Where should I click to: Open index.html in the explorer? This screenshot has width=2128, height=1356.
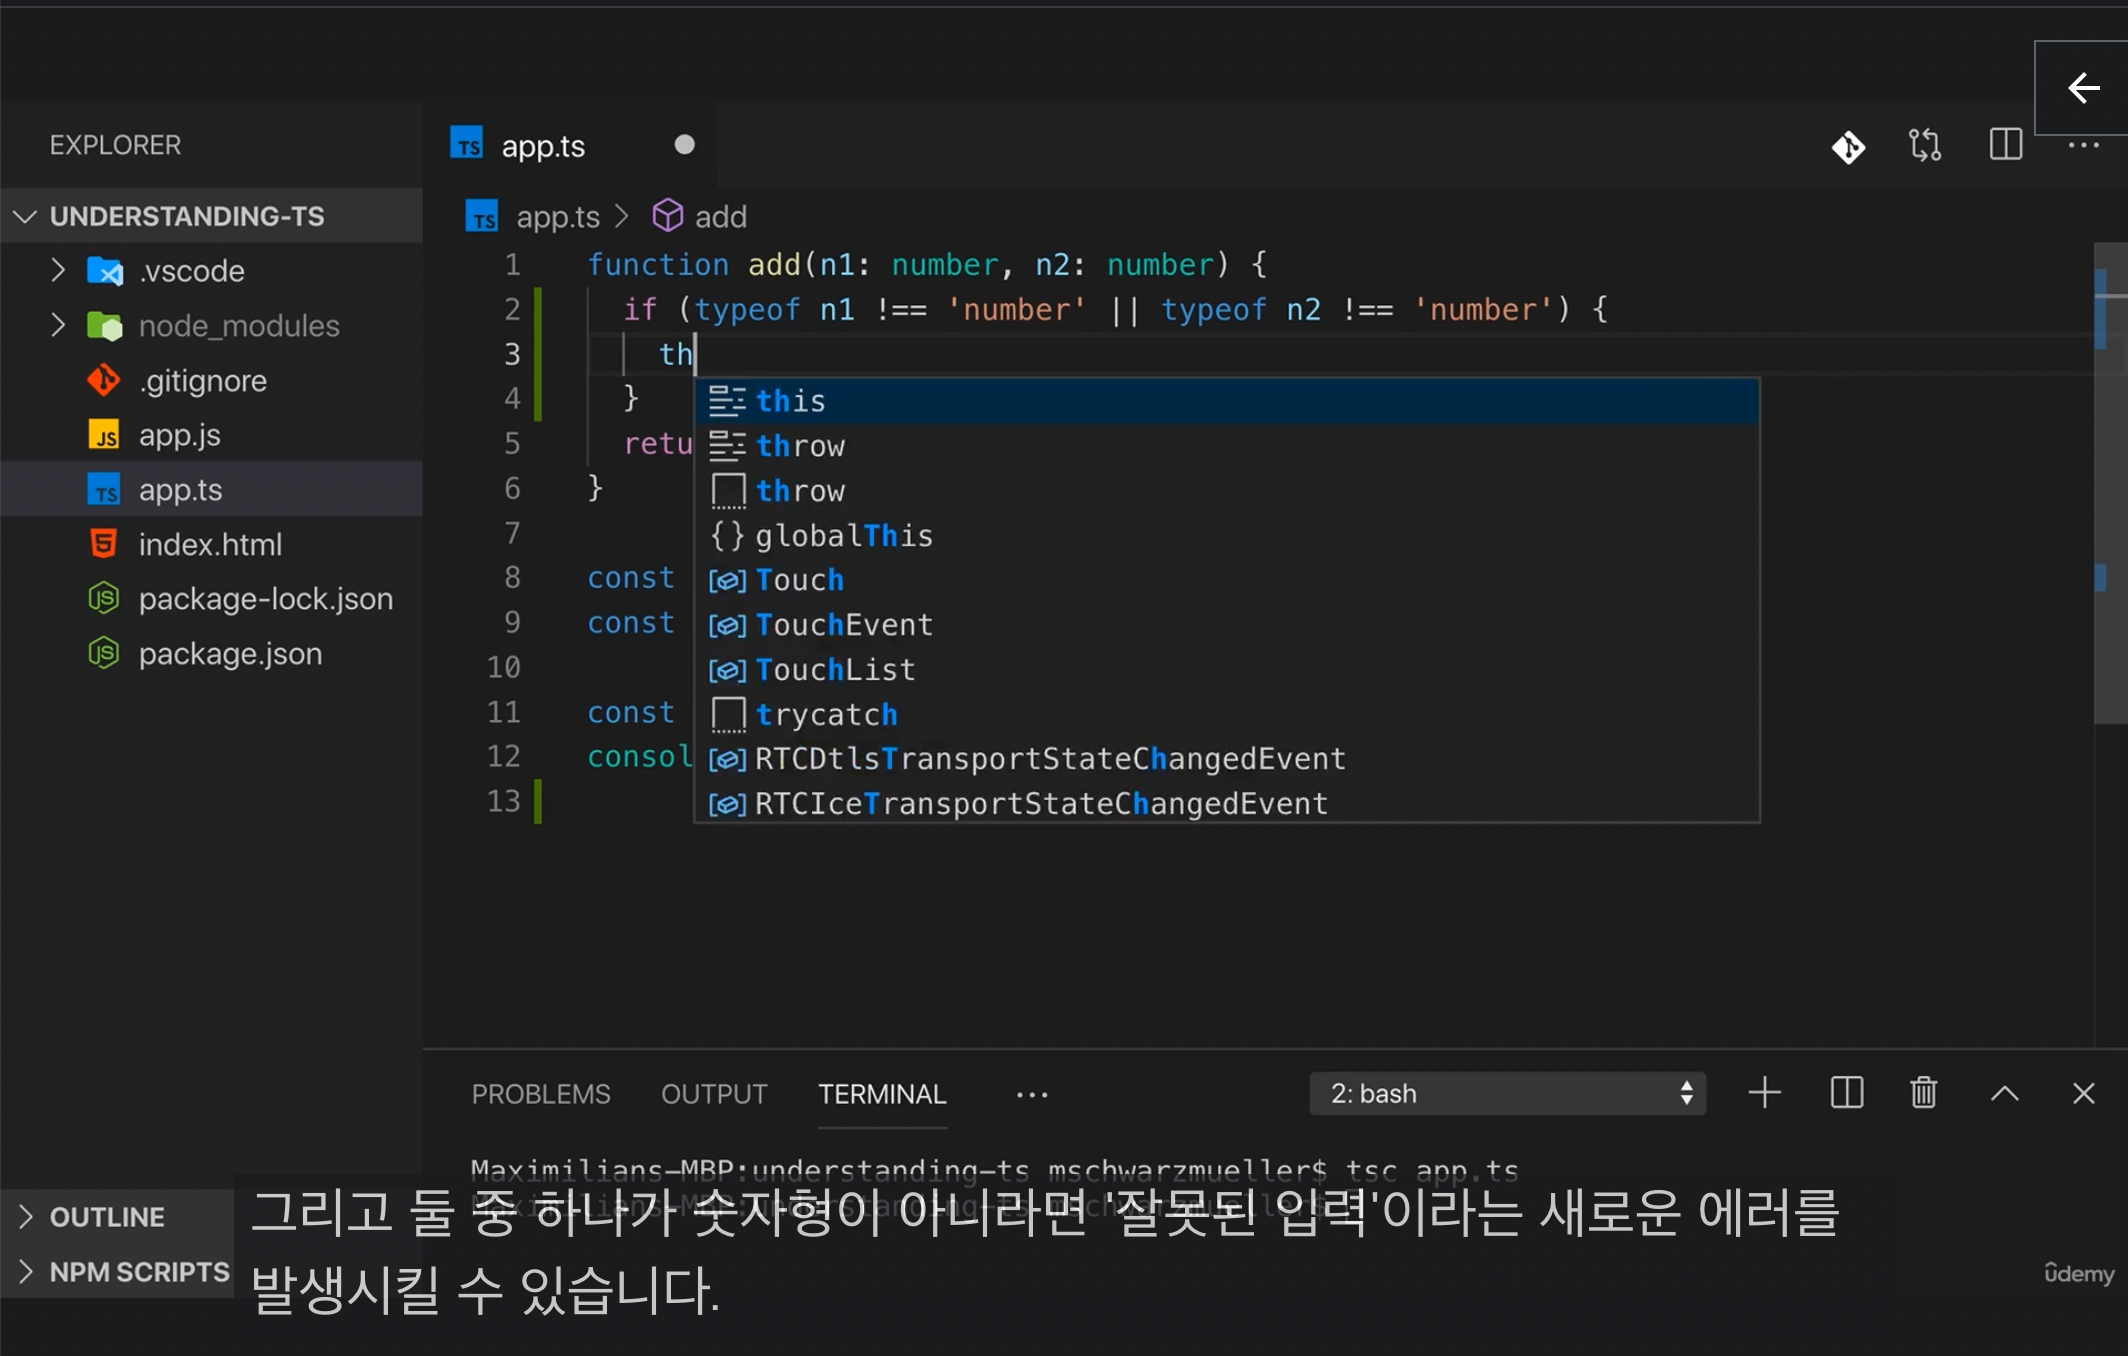[x=210, y=545]
